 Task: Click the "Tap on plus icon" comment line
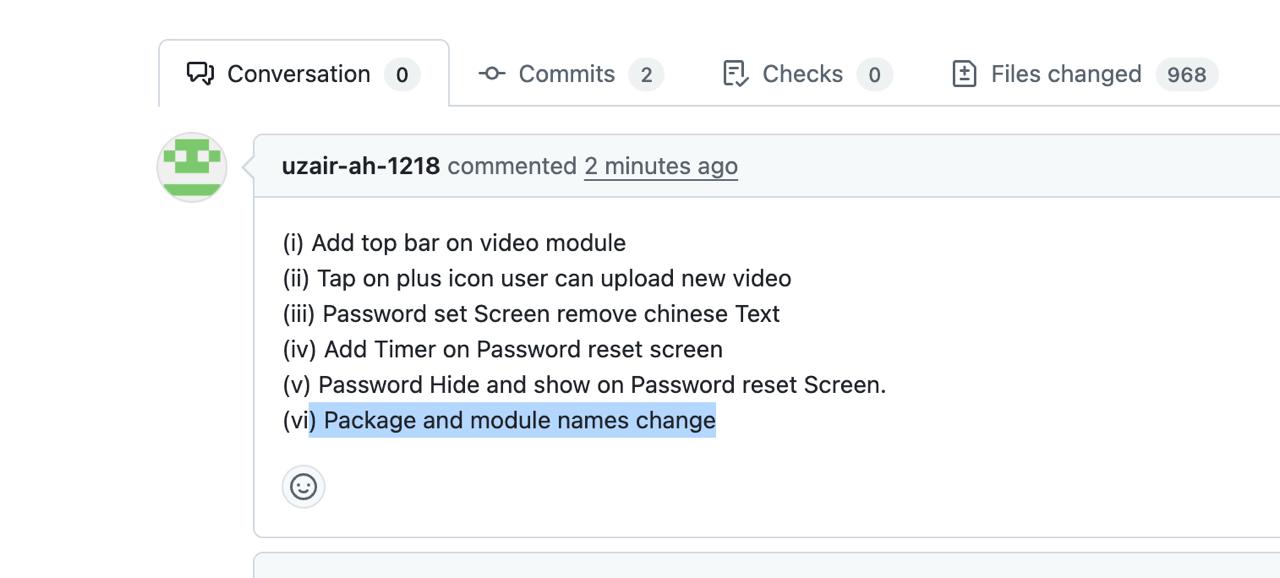(537, 278)
